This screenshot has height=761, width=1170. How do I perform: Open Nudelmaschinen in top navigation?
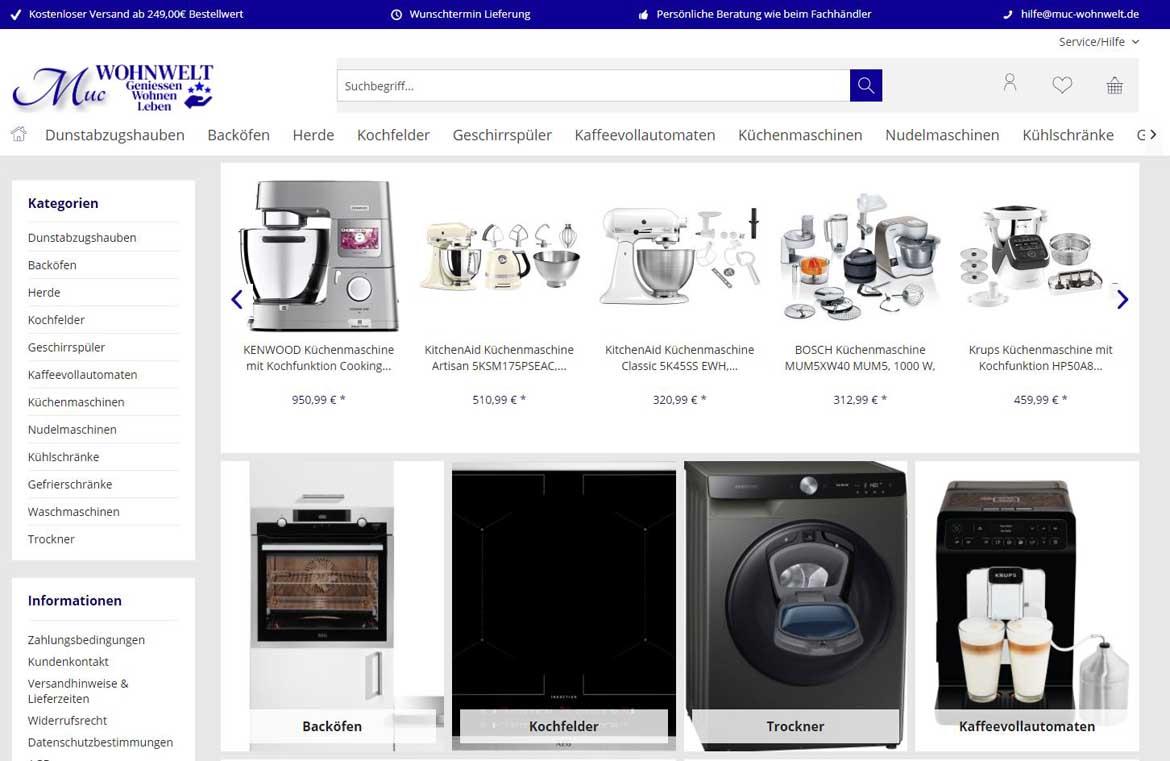coord(942,135)
